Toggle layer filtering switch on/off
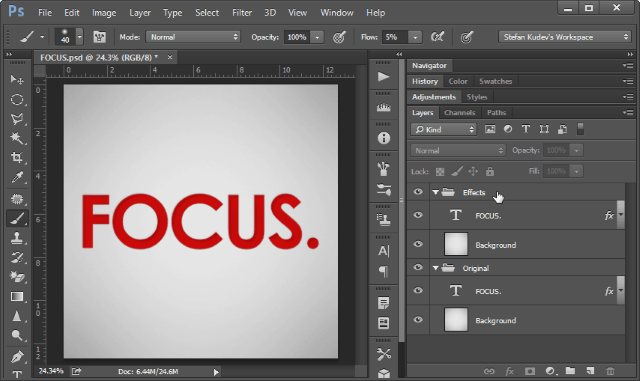The width and height of the screenshot is (640, 381). 580,129
